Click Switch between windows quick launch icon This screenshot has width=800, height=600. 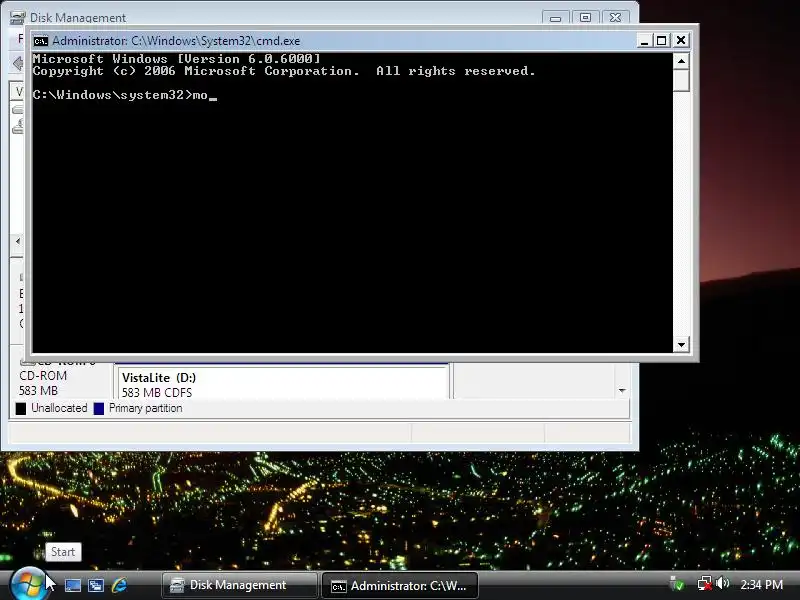pyautogui.click(x=96, y=585)
